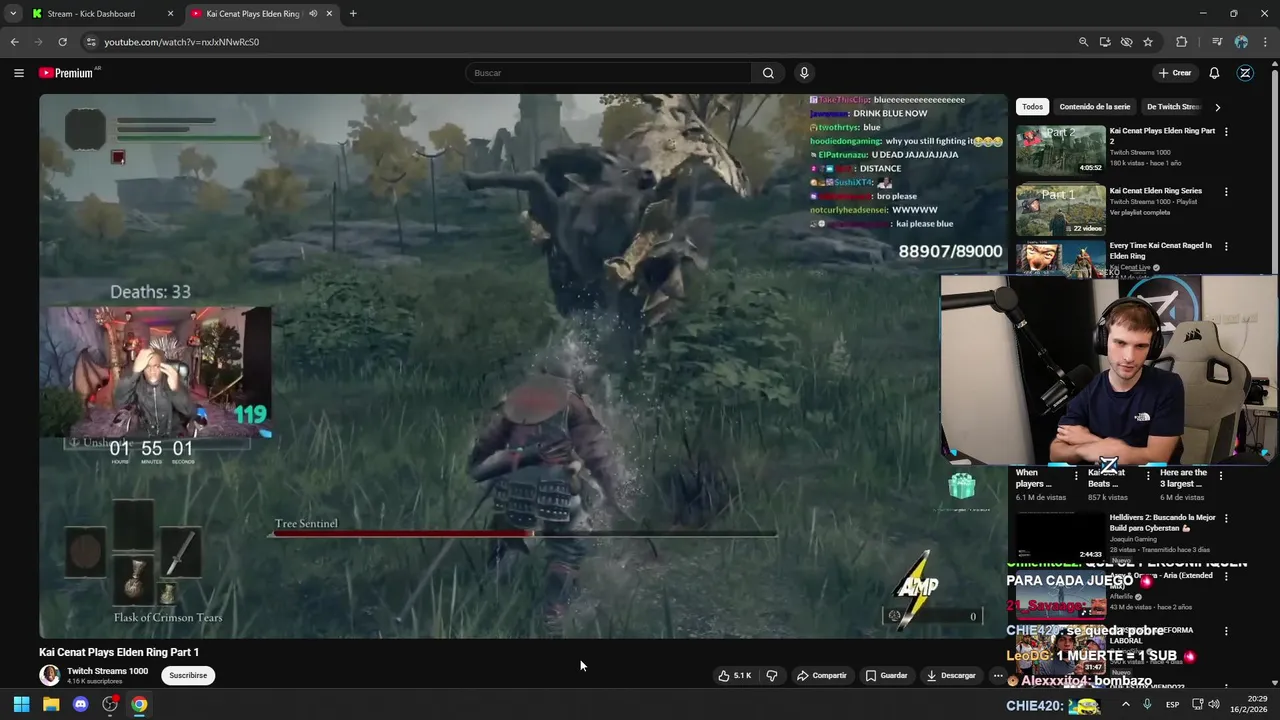Viewport: 1280px width, 720px height.
Task: Like the video showing 5.1 K
Action: point(734,676)
